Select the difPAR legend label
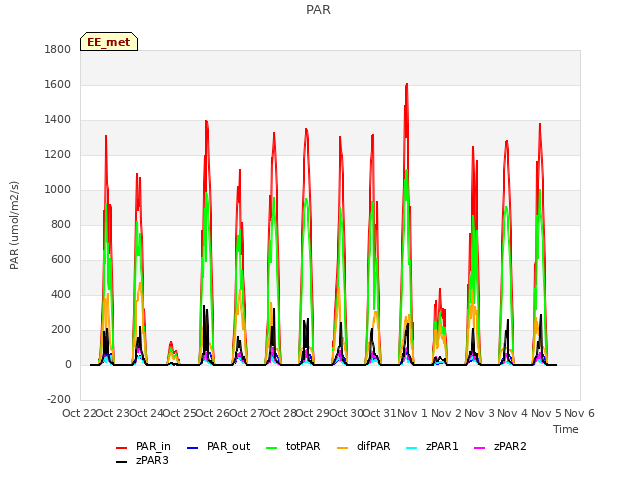Viewport: 640px width, 480px height. 373,447
